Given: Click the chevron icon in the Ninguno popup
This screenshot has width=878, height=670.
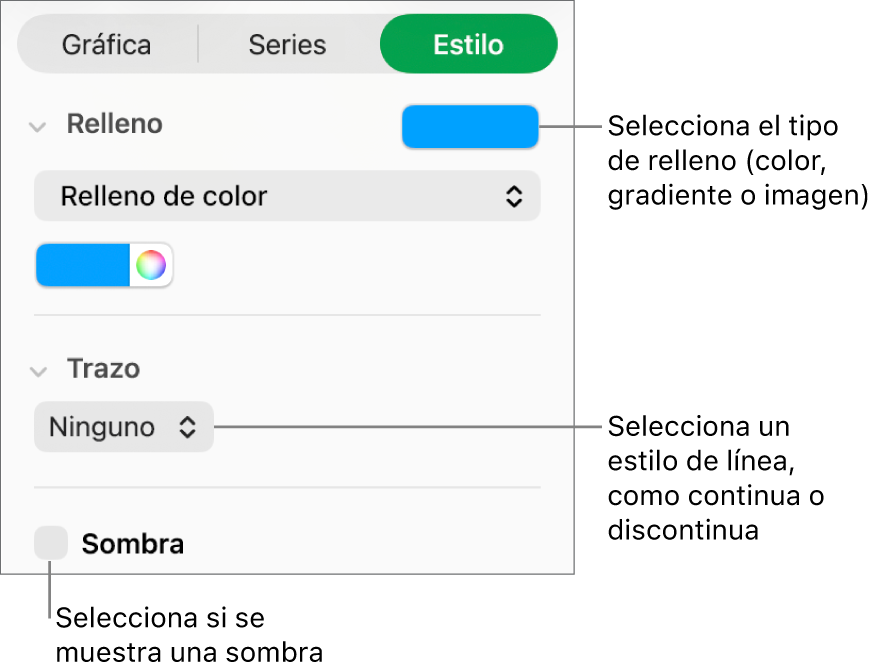Looking at the screenshot, I should (x=189, y=427).
